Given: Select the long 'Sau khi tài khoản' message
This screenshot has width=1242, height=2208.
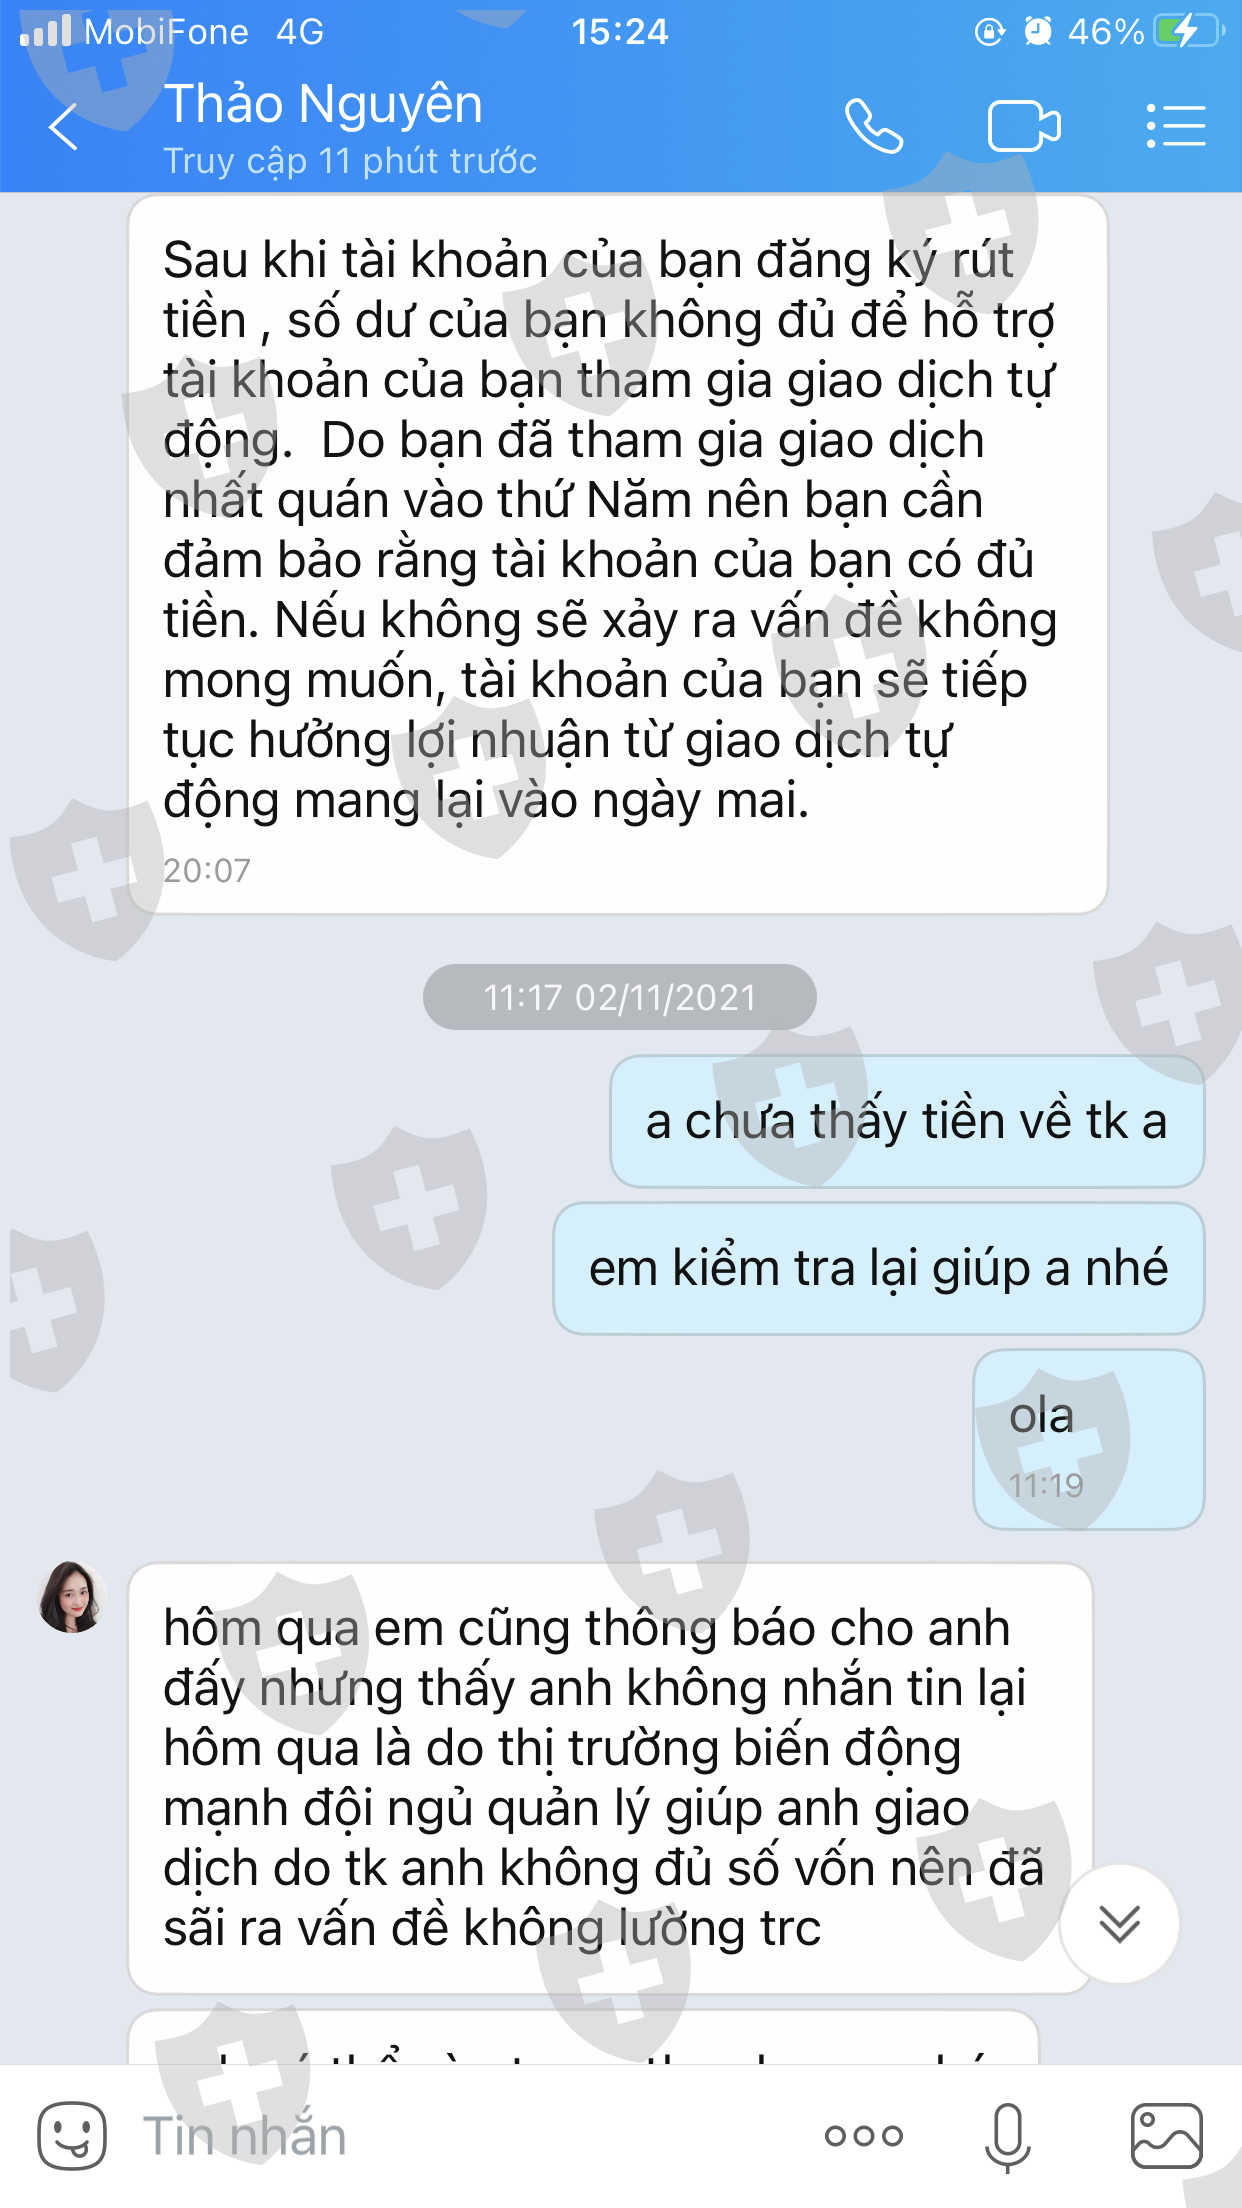Looking at the screenshot, I should 618,555.
